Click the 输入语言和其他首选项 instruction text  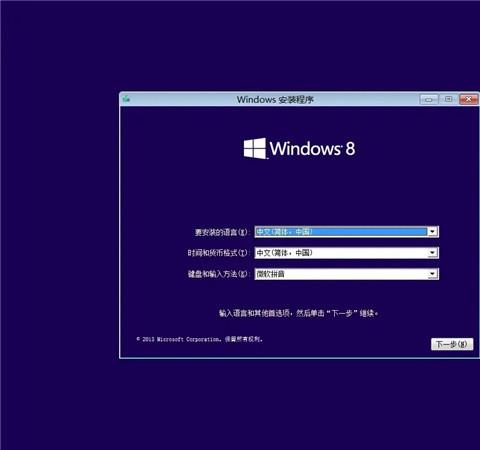(299, 313)
